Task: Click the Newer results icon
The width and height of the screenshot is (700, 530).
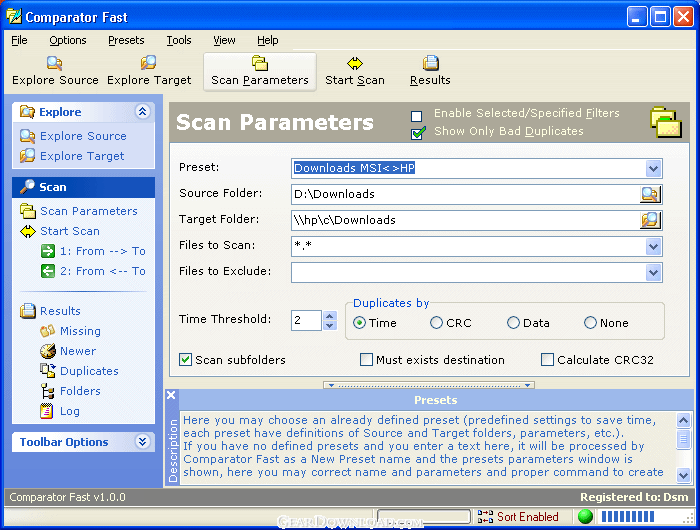Action: [47, 351]
